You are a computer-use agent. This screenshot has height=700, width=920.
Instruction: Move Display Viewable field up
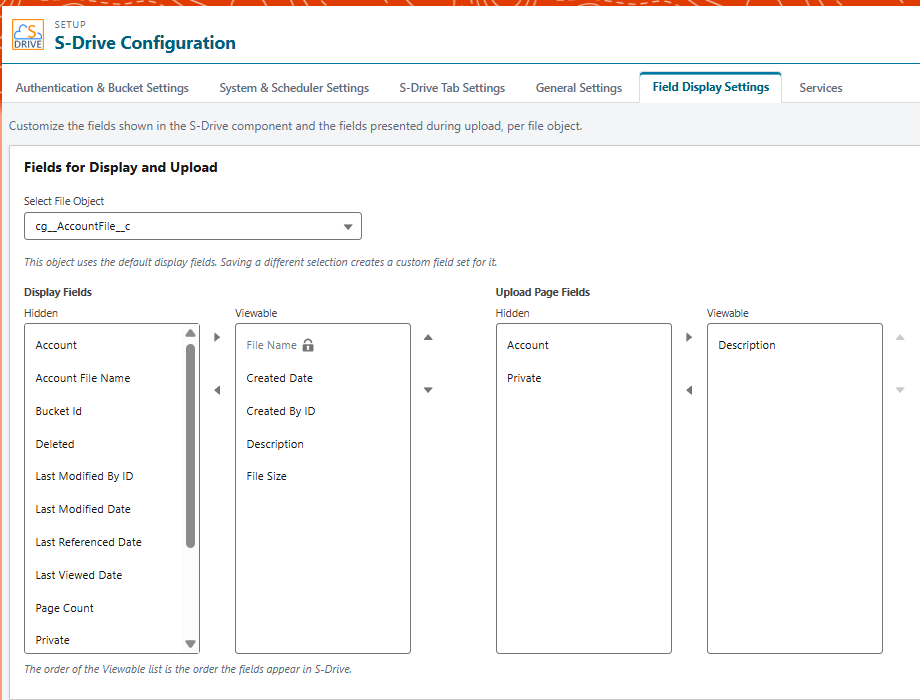click(428, 337)
